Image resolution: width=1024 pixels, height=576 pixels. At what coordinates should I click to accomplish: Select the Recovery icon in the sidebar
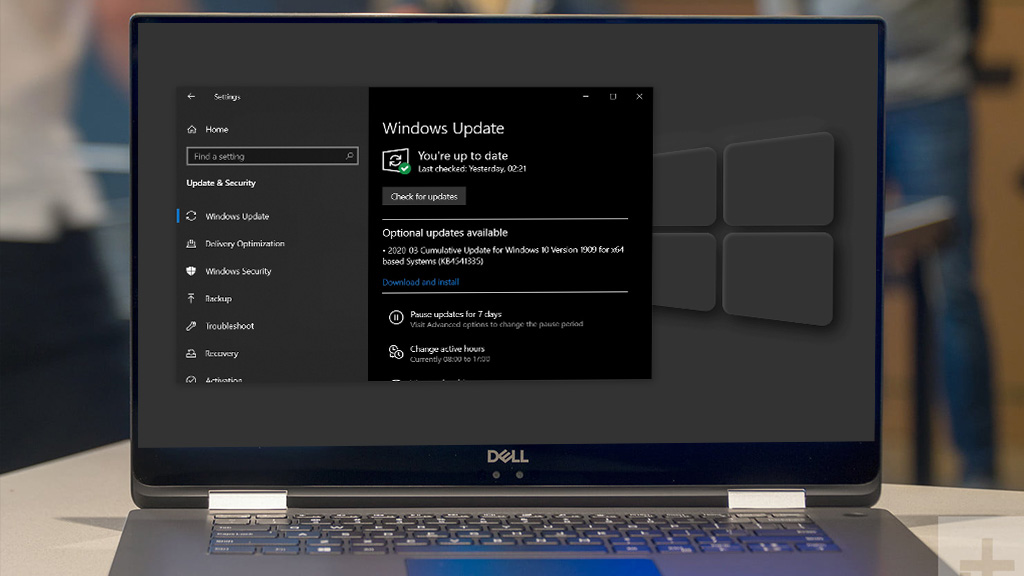pyautogui.click(x=191, y=353)
